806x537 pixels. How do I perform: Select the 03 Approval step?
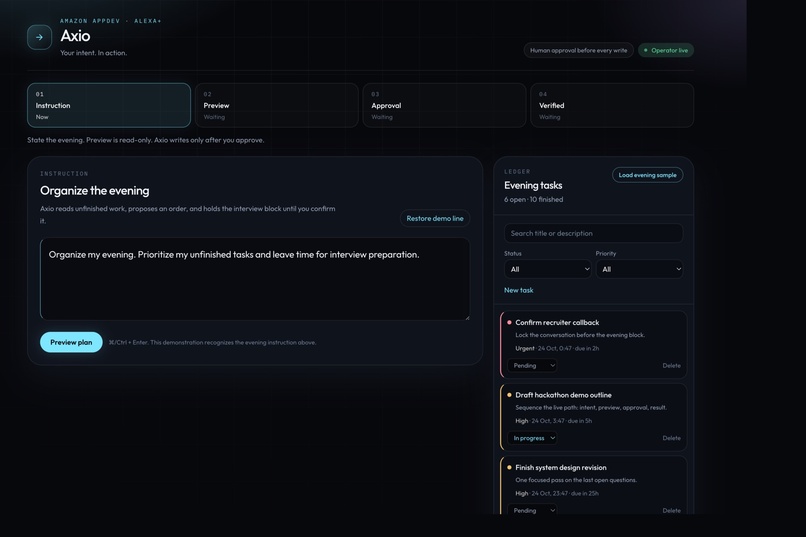(x=445, y=105)
